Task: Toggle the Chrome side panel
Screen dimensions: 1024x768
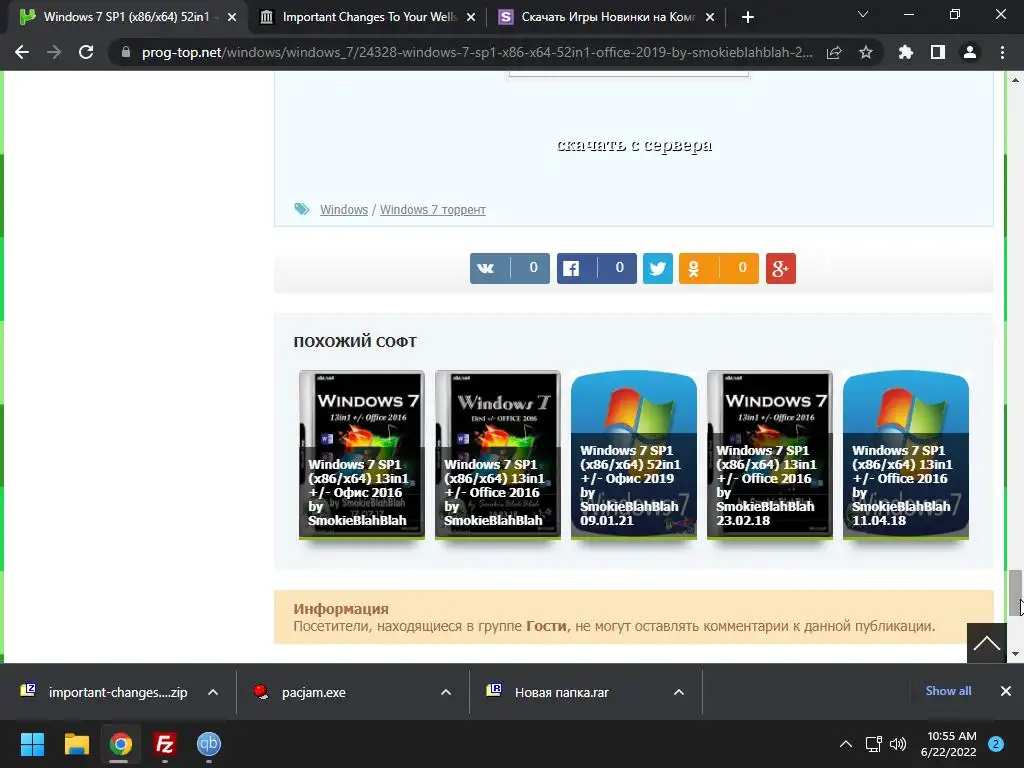Action: [938, 52]
